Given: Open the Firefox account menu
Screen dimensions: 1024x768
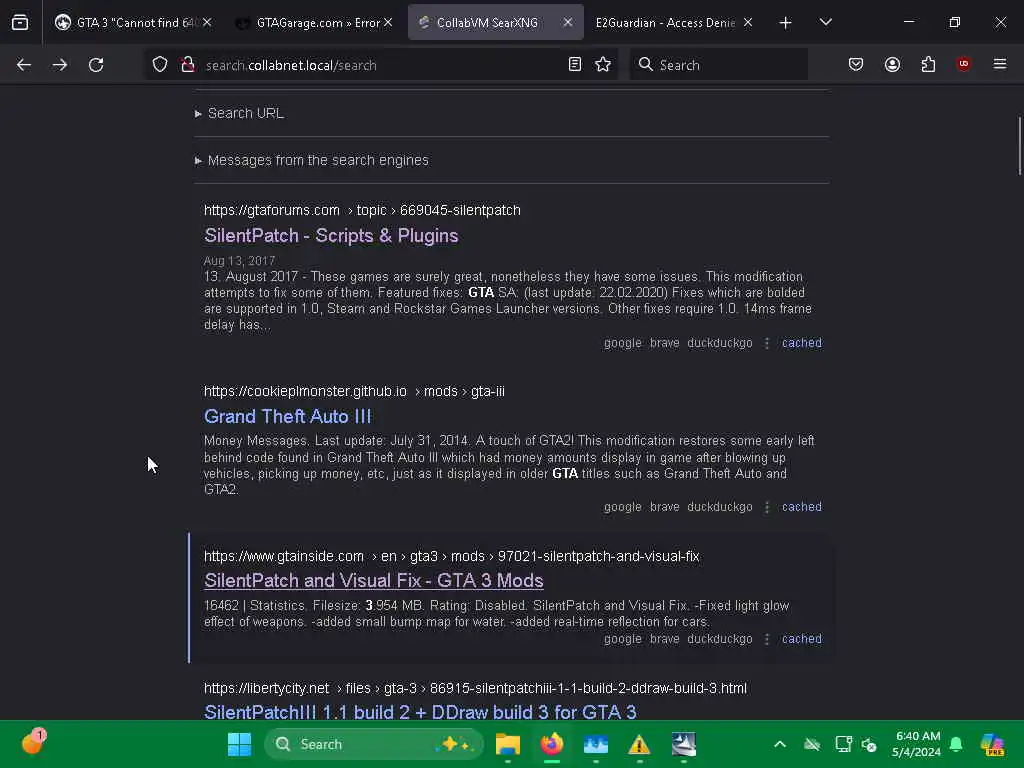Looking at the screenshot, I should click(892, 64).
